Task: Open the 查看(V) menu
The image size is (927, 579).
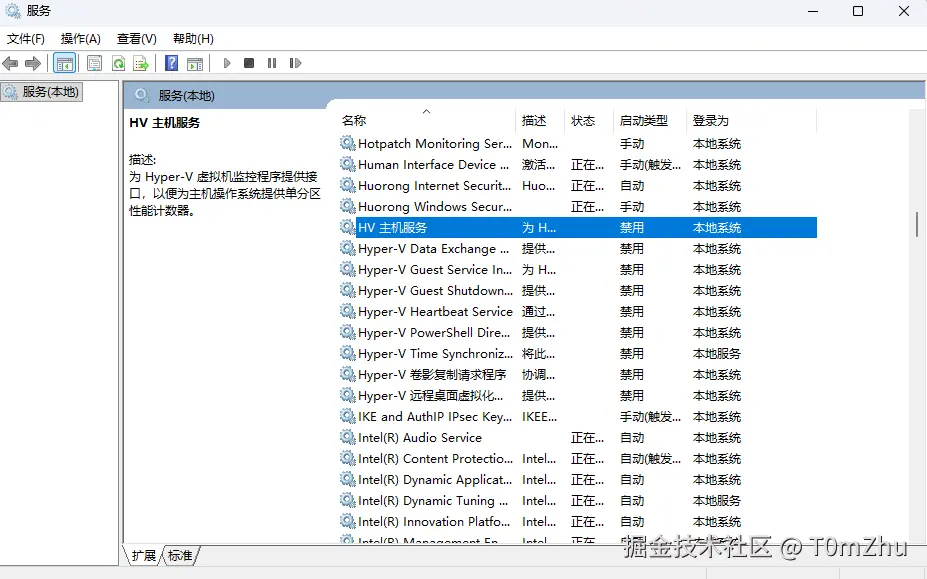Action: point(137,39)
